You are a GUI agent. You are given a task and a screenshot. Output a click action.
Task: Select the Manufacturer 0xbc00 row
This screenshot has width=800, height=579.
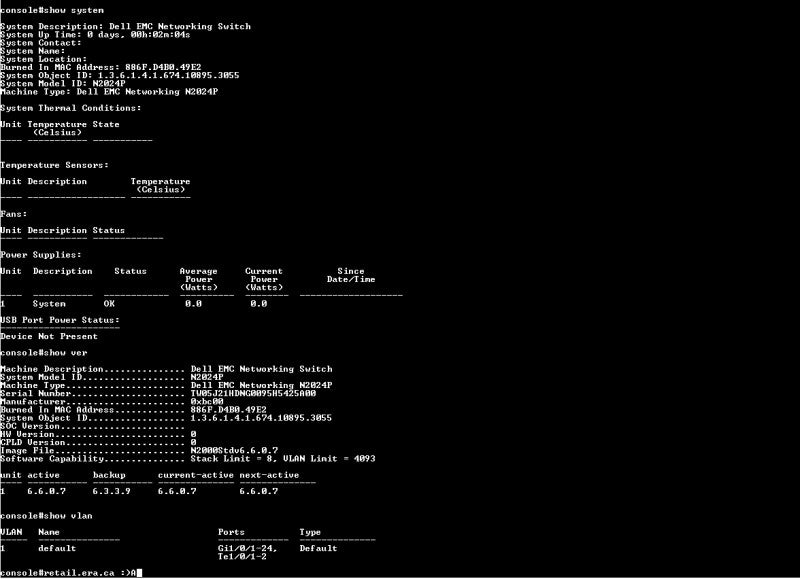coord(112,402)
